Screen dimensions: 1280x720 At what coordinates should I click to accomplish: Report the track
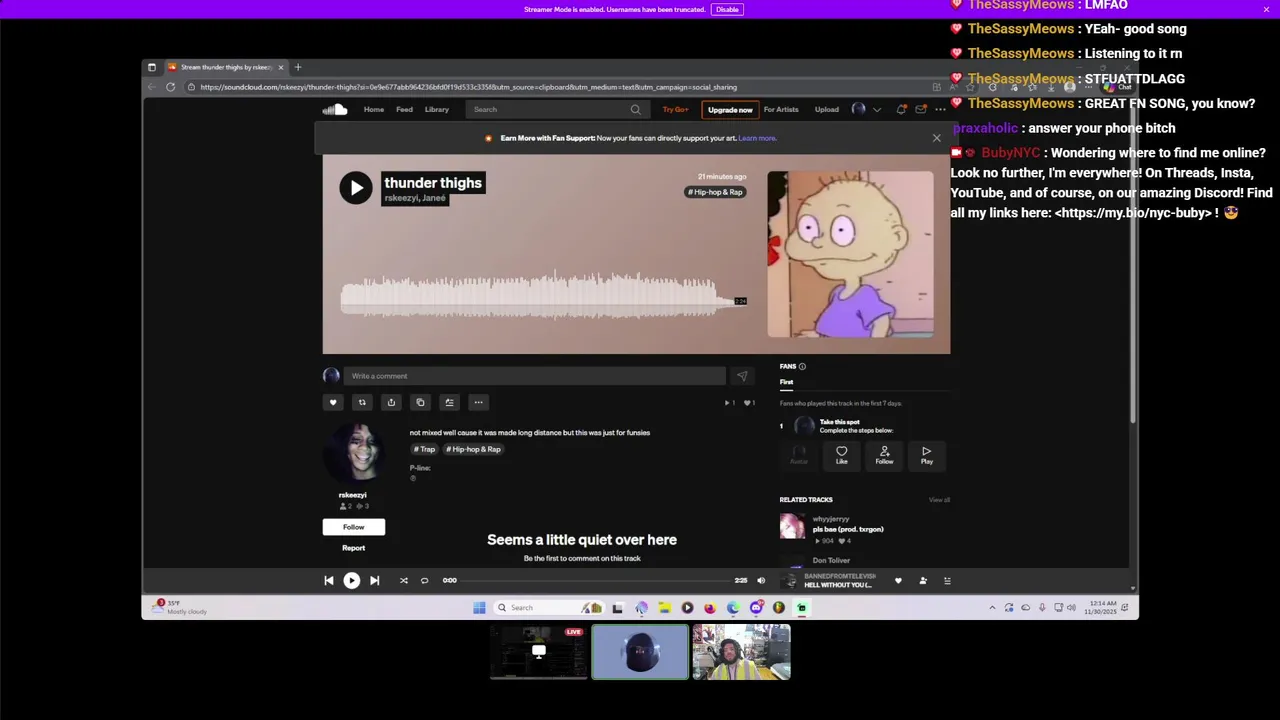coord(354,548)
